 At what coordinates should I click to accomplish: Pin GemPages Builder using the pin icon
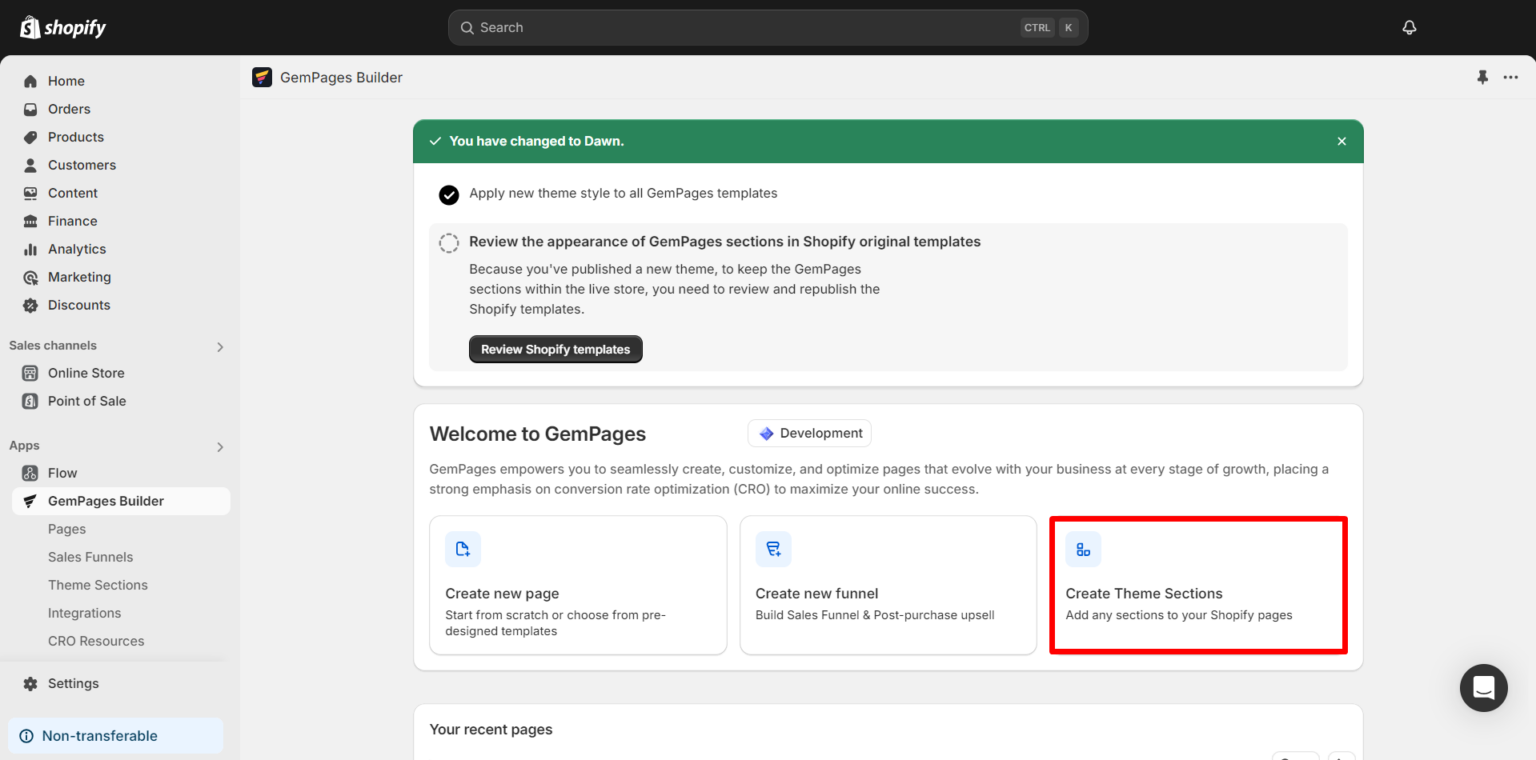(1483, 77)
